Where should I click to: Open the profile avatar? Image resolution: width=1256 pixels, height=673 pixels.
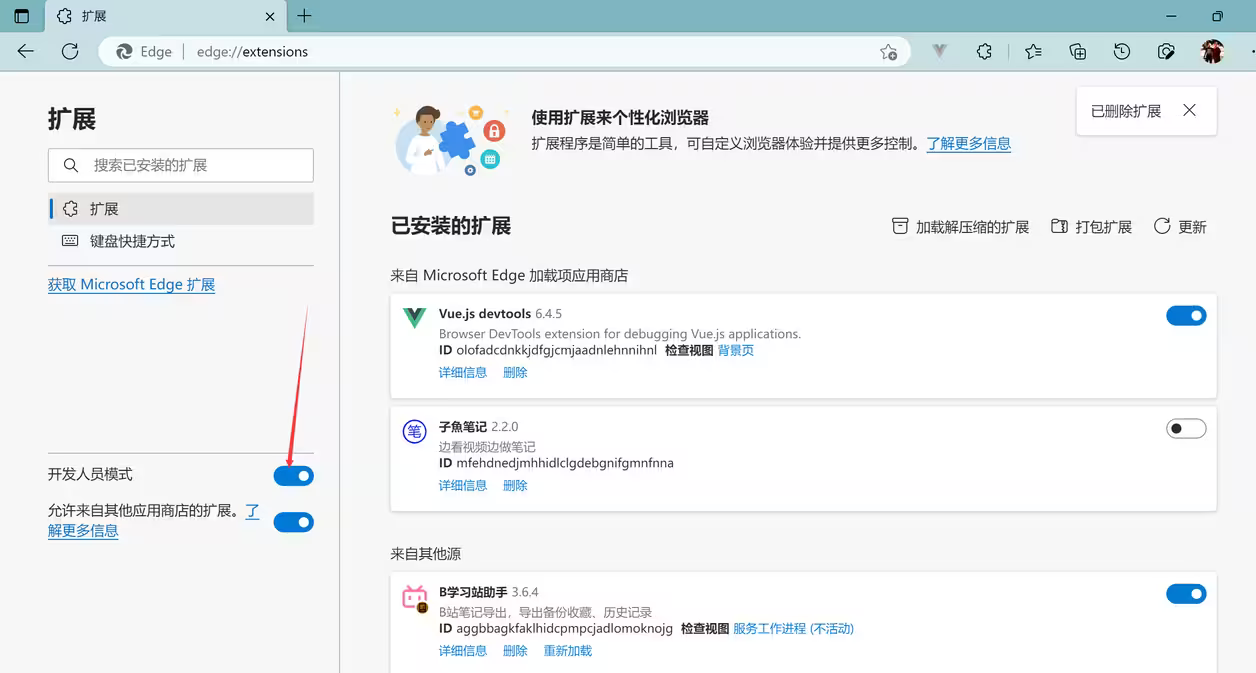coord(1212,52)
